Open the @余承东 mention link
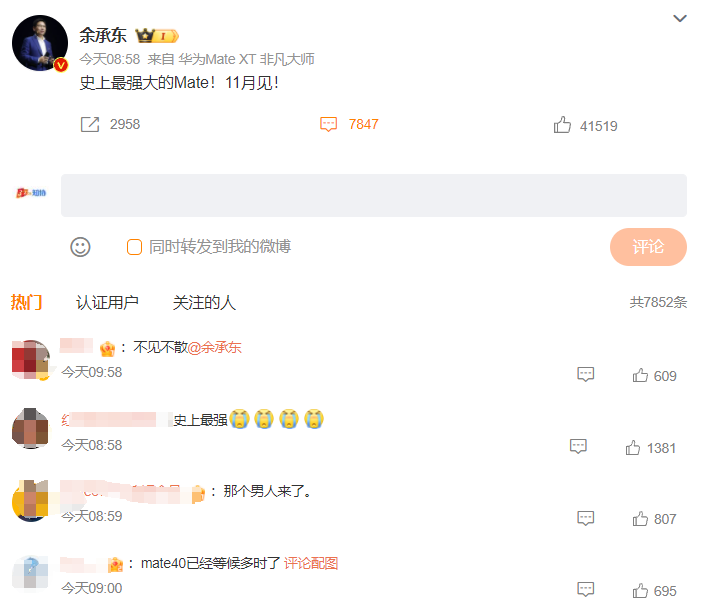The width and height of the screenshot is (707, 607). point(214,347)
